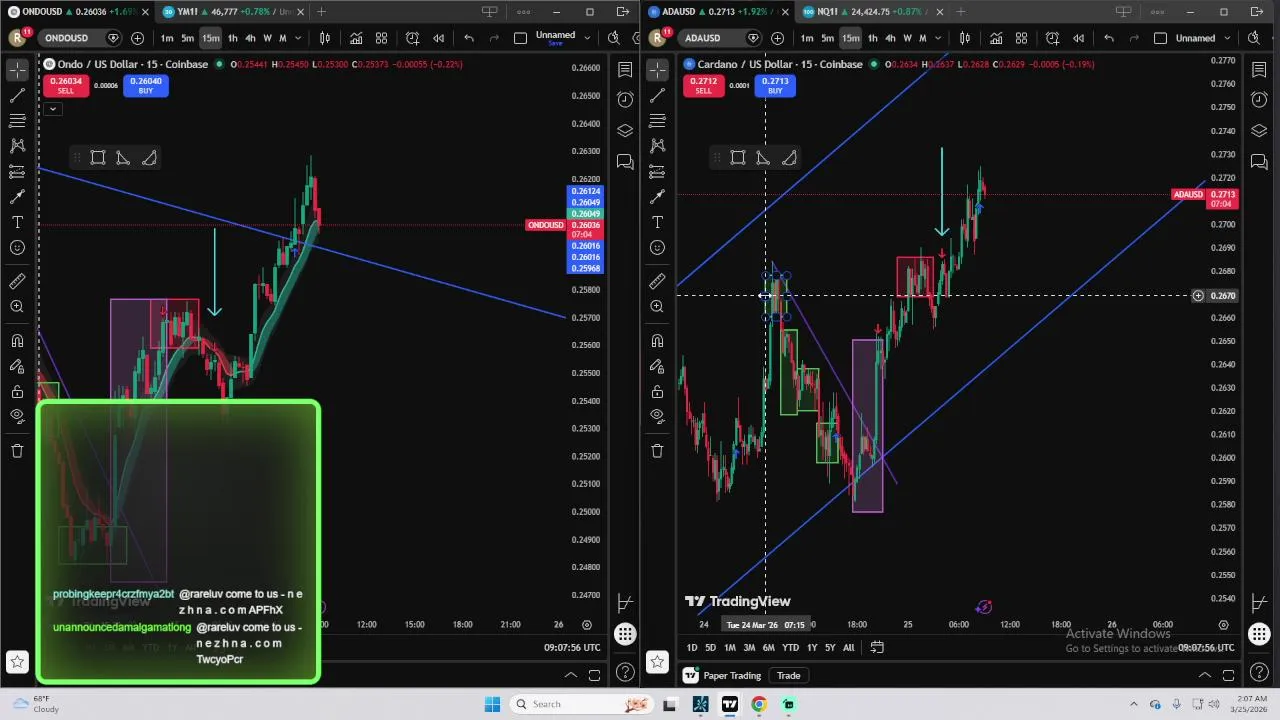Viewport: 1280px width, 720px height.
Task: Click the Trade button in Paper Trading bar
Action: click(788, 676)
